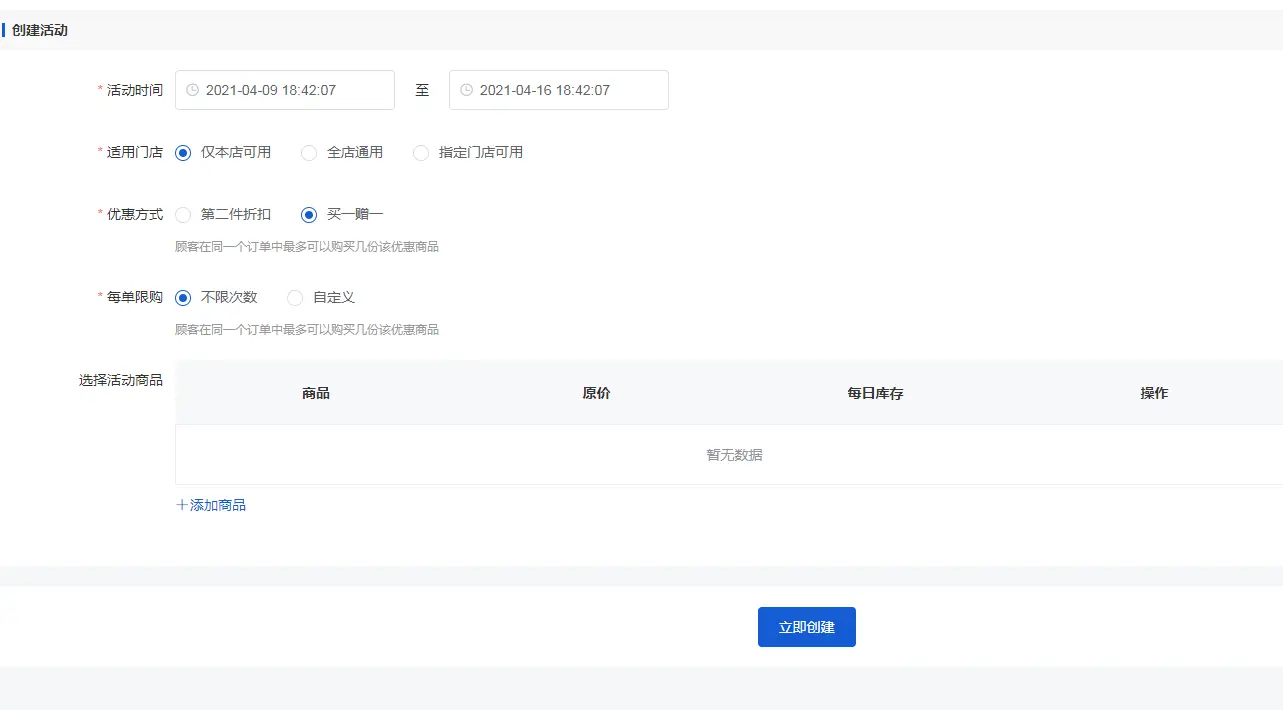Click the 选择活动商品 label
This screenshot has height=710, width=1283.
tap(121, 380)
